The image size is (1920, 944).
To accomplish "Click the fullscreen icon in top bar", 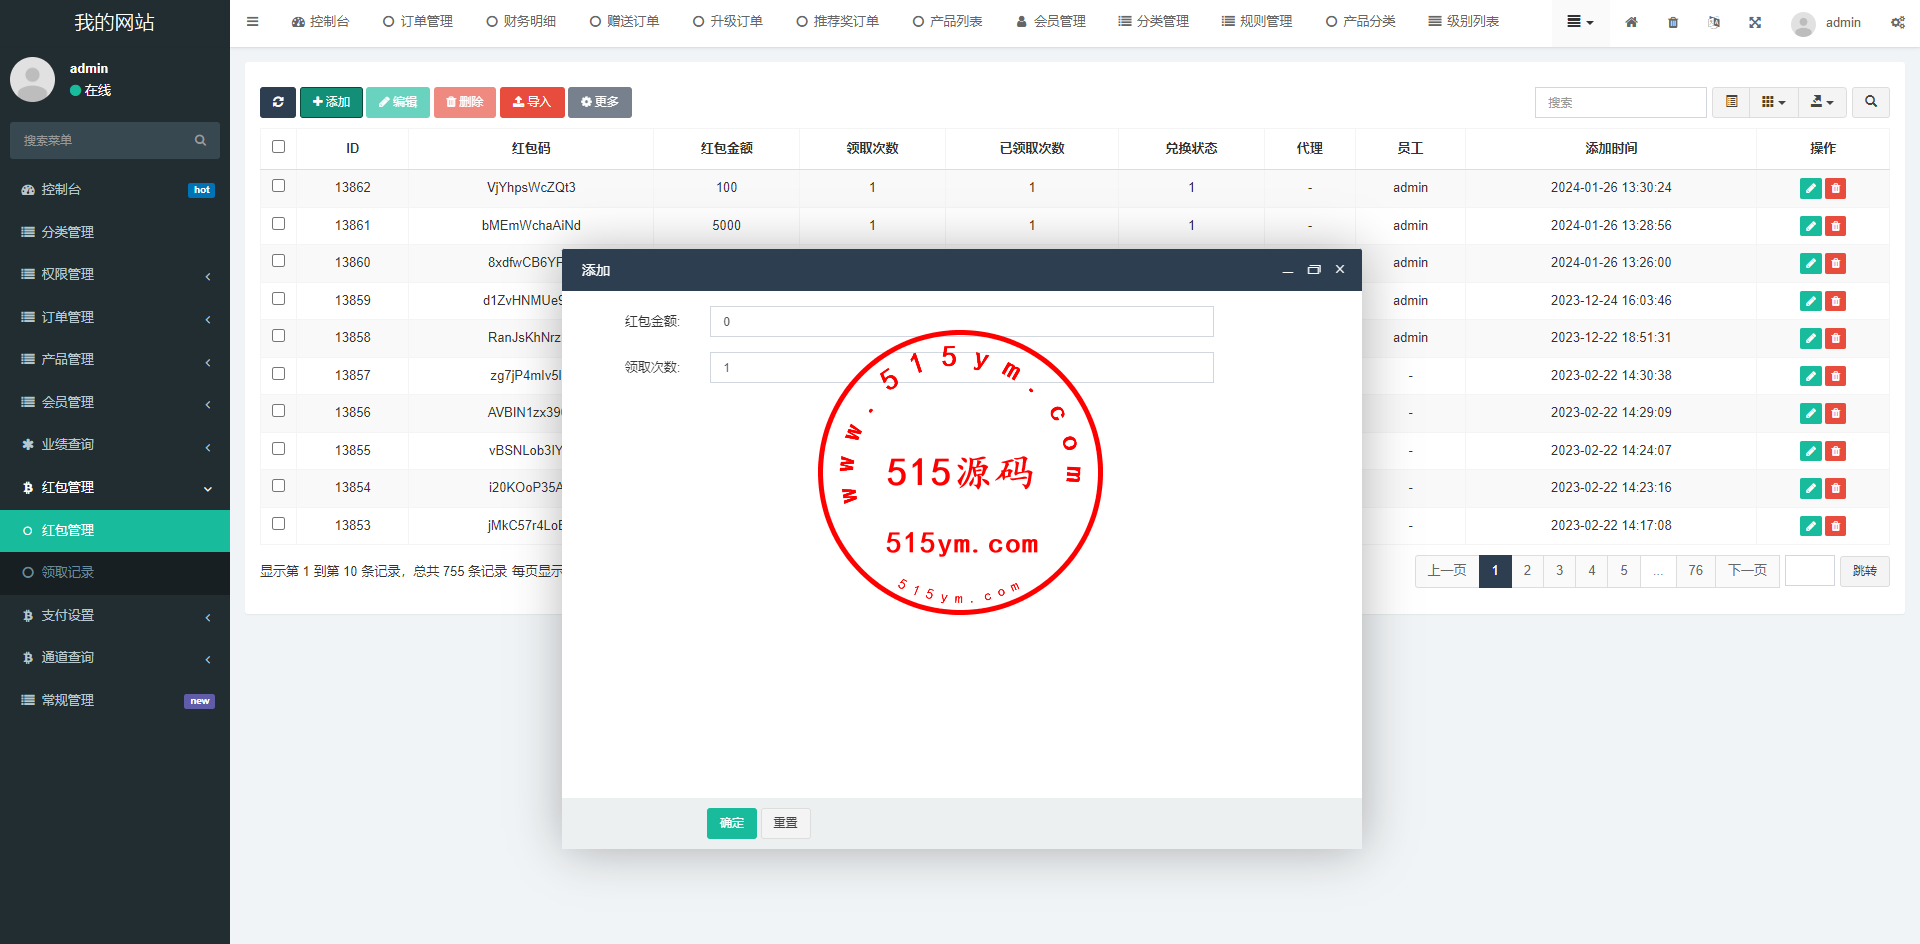I will click(x=1755, y=22).
